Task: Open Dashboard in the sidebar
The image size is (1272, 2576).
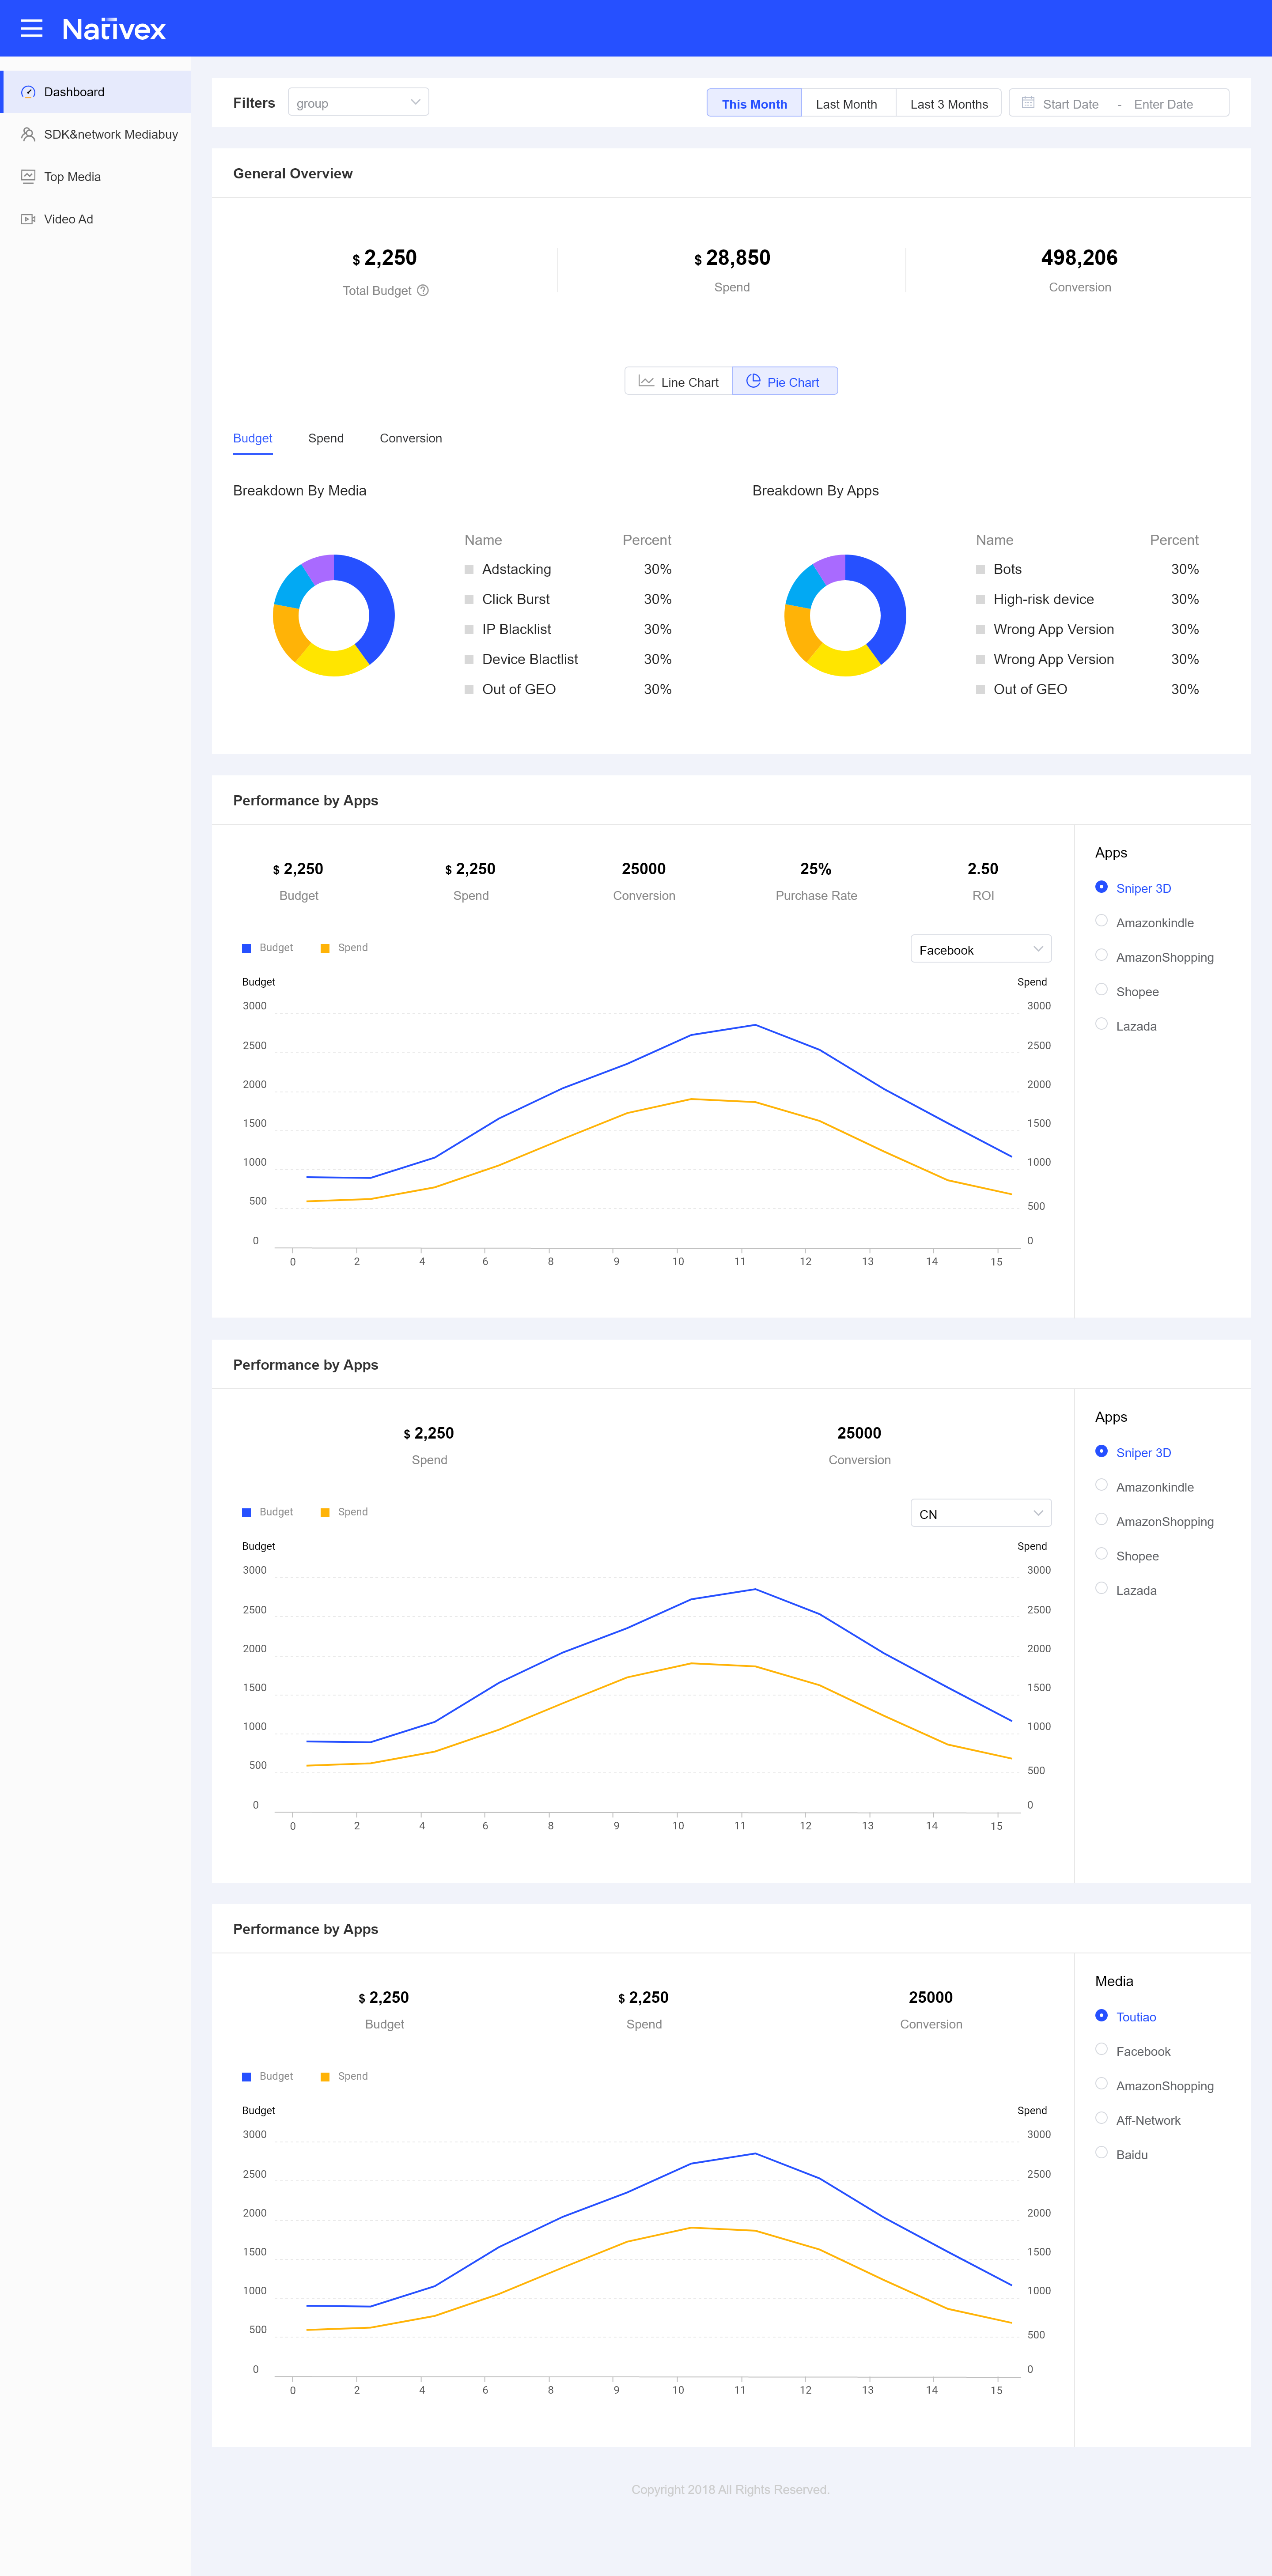Action: point(96,92)
